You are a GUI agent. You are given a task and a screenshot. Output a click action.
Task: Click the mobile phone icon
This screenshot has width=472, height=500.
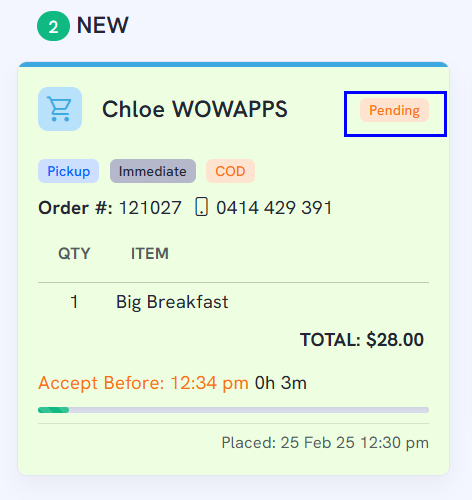tap(201, 207)
